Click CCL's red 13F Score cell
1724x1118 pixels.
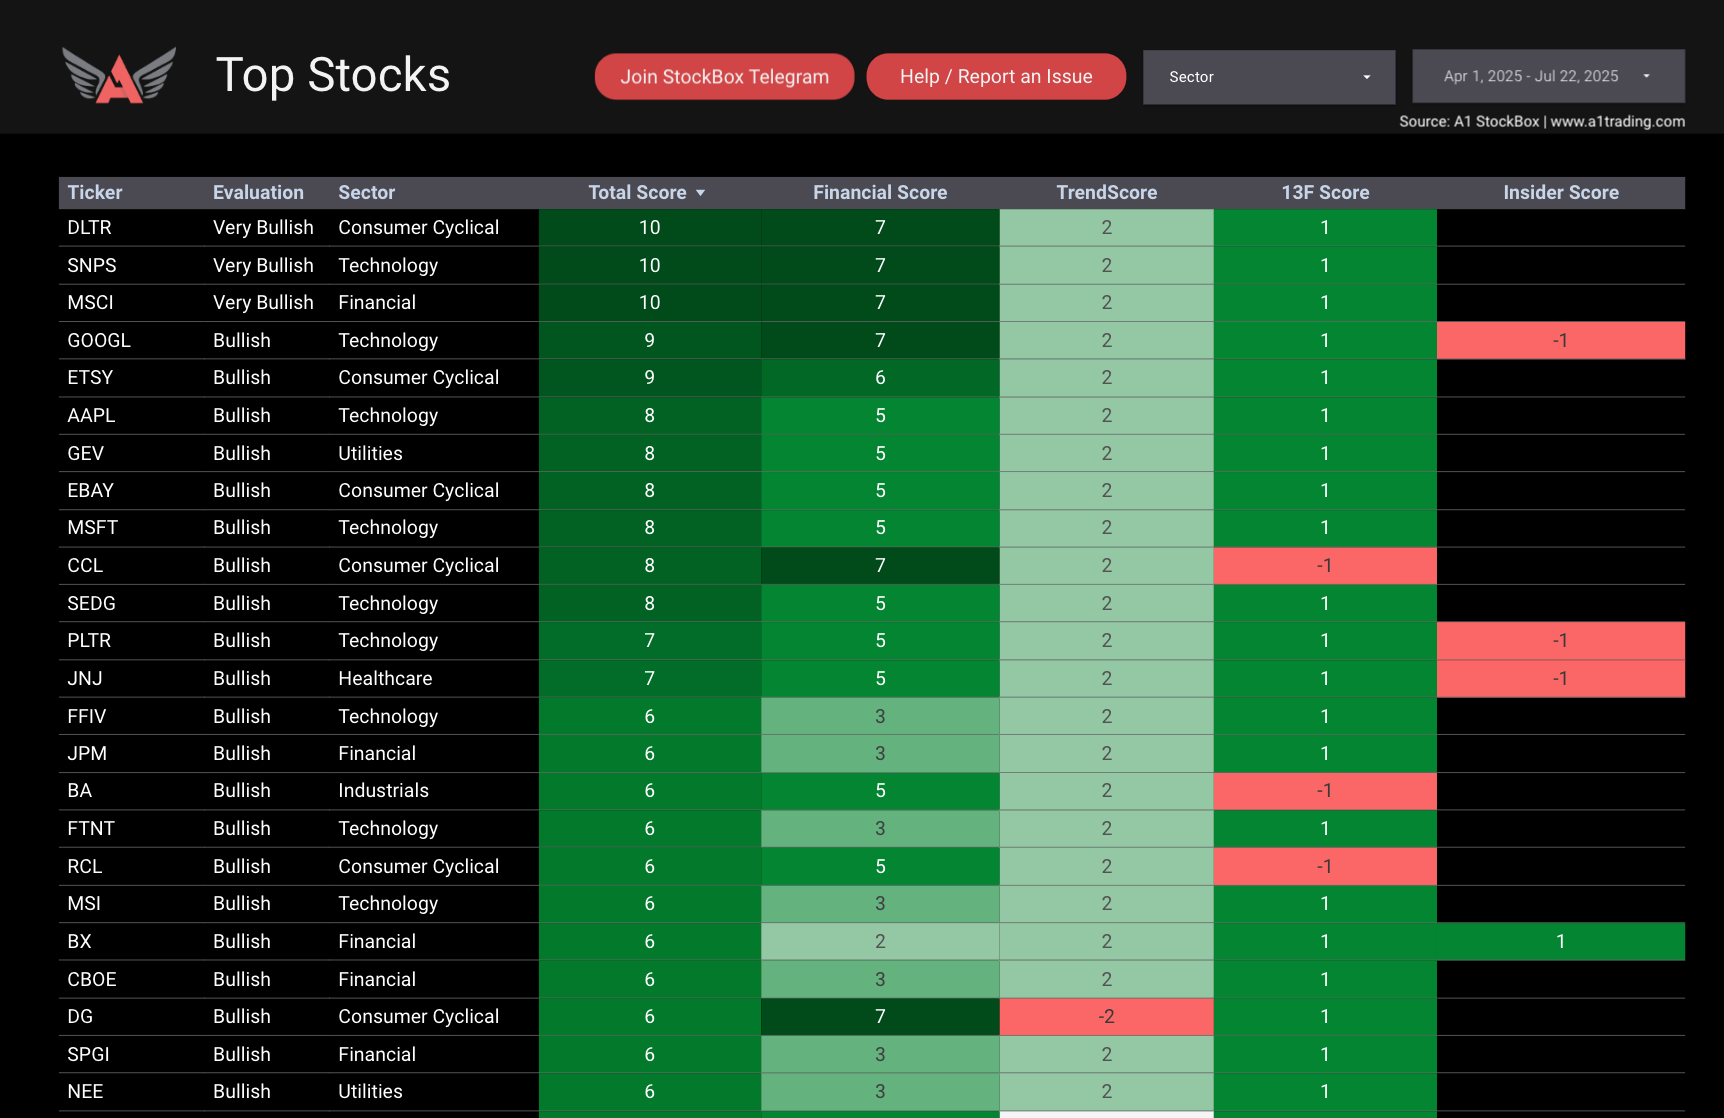(x=1325, y=565)
